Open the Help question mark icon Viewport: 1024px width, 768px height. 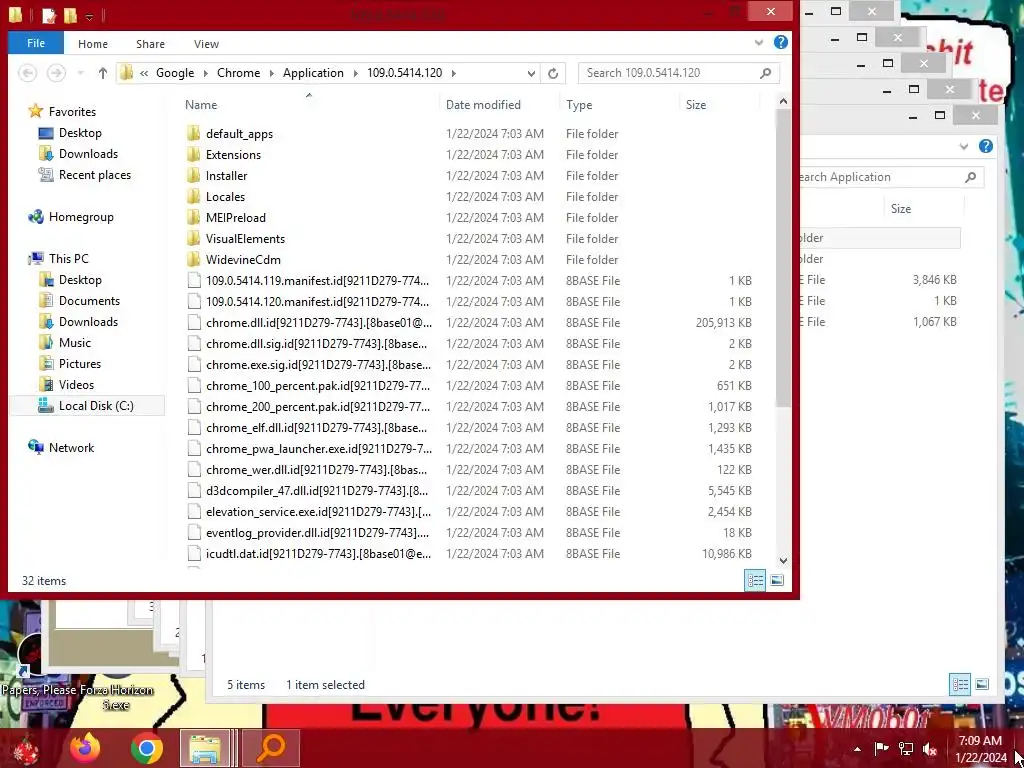coord(780,42)
